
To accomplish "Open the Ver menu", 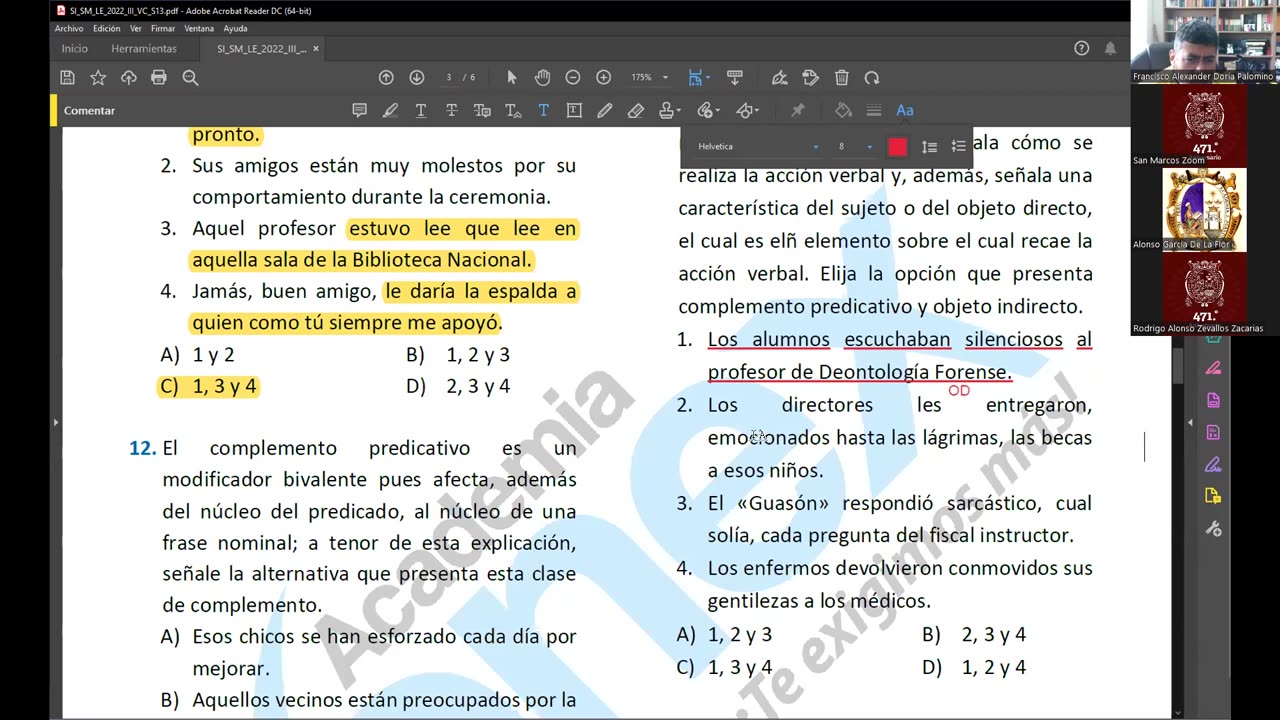I will [136, 29].
